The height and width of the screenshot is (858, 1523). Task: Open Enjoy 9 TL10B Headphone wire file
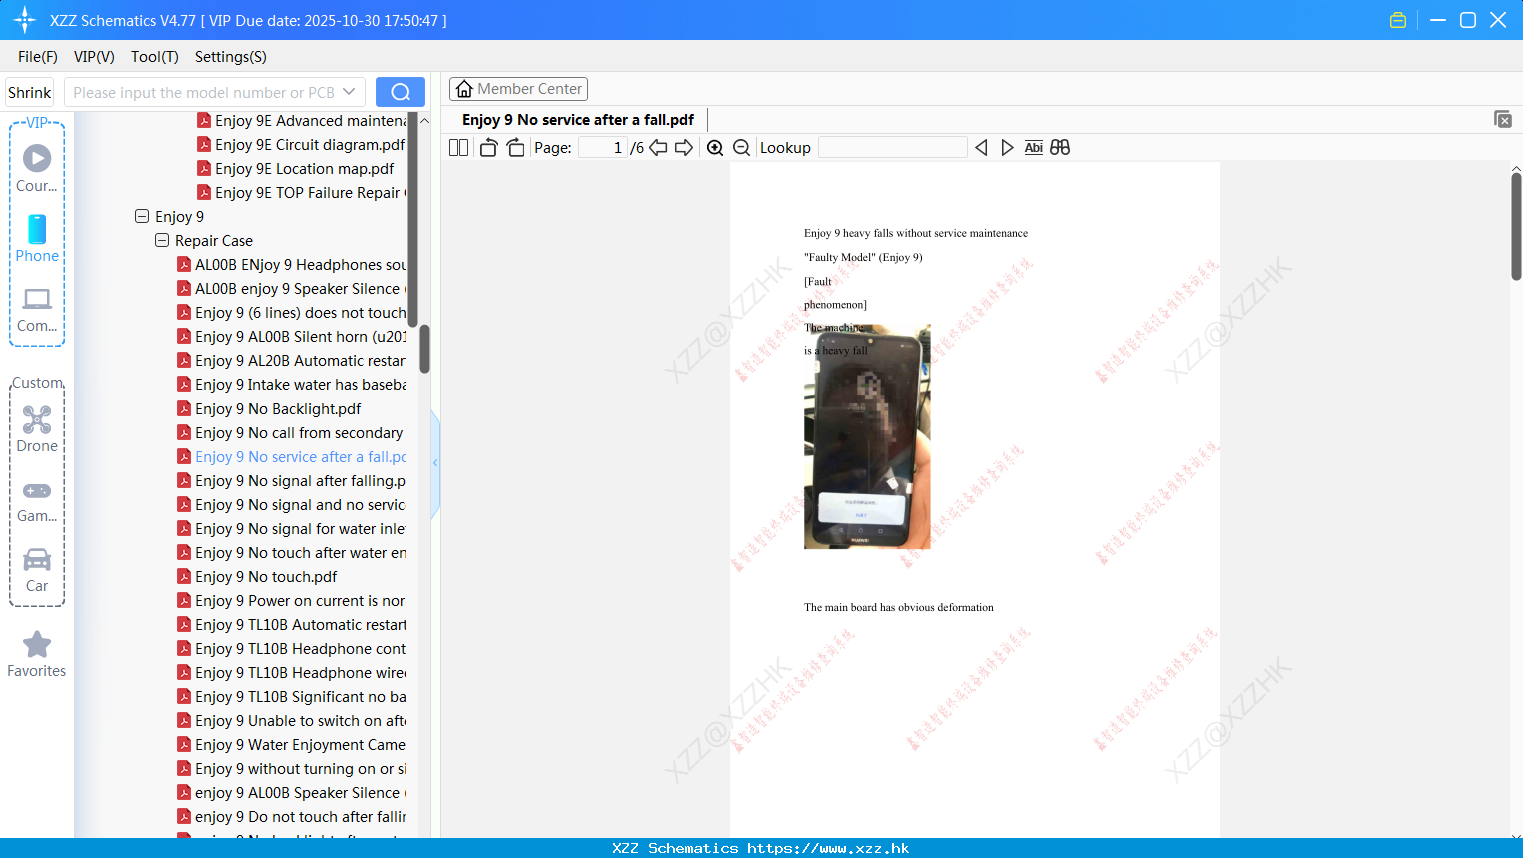coord(291,673)
